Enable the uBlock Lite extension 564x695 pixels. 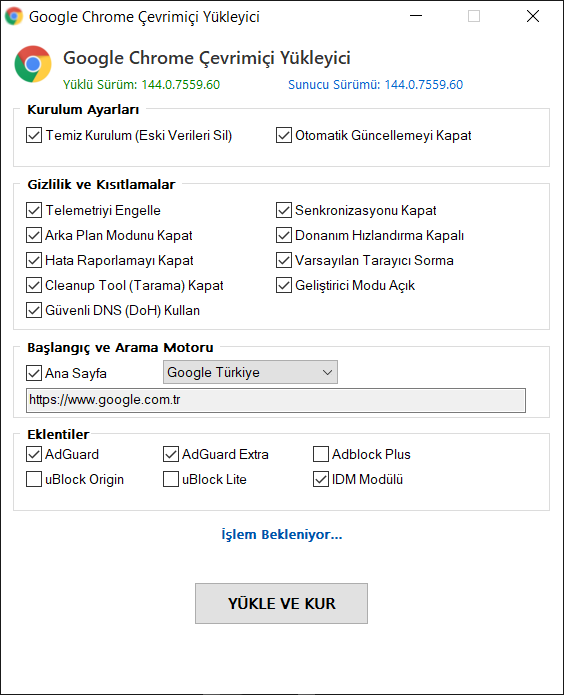(x=171, y=479)
